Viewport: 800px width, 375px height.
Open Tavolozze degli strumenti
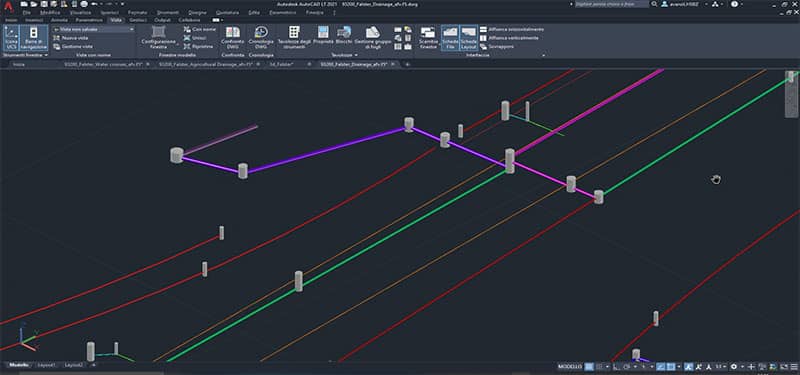coord(294,38)
